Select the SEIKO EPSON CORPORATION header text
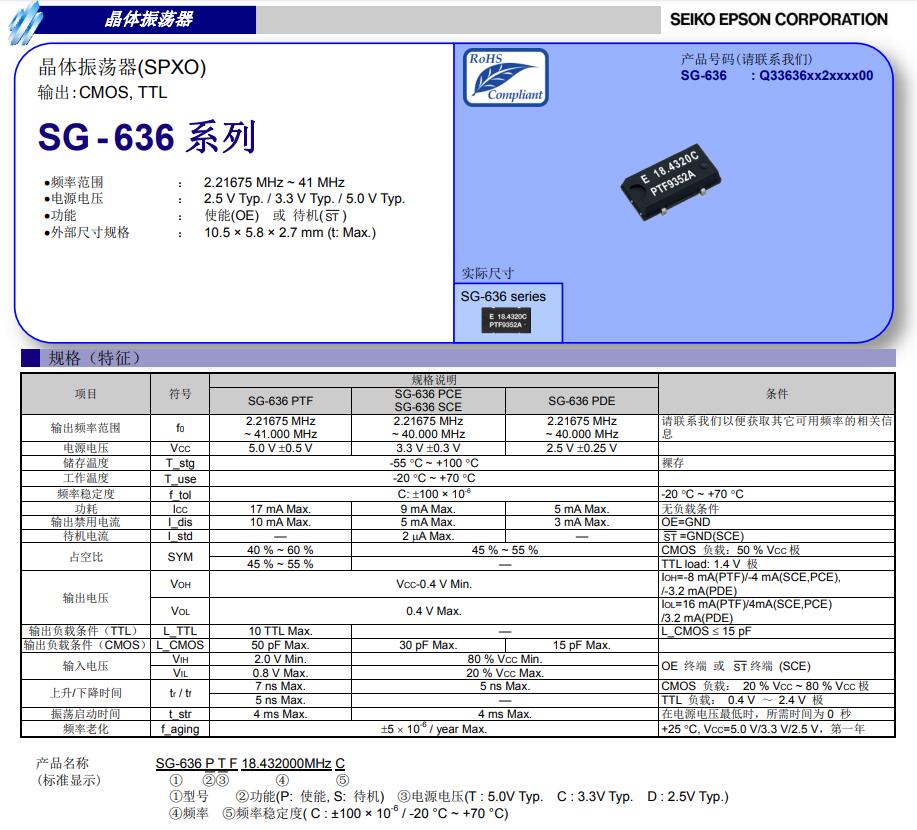 (x=778, y=19)
